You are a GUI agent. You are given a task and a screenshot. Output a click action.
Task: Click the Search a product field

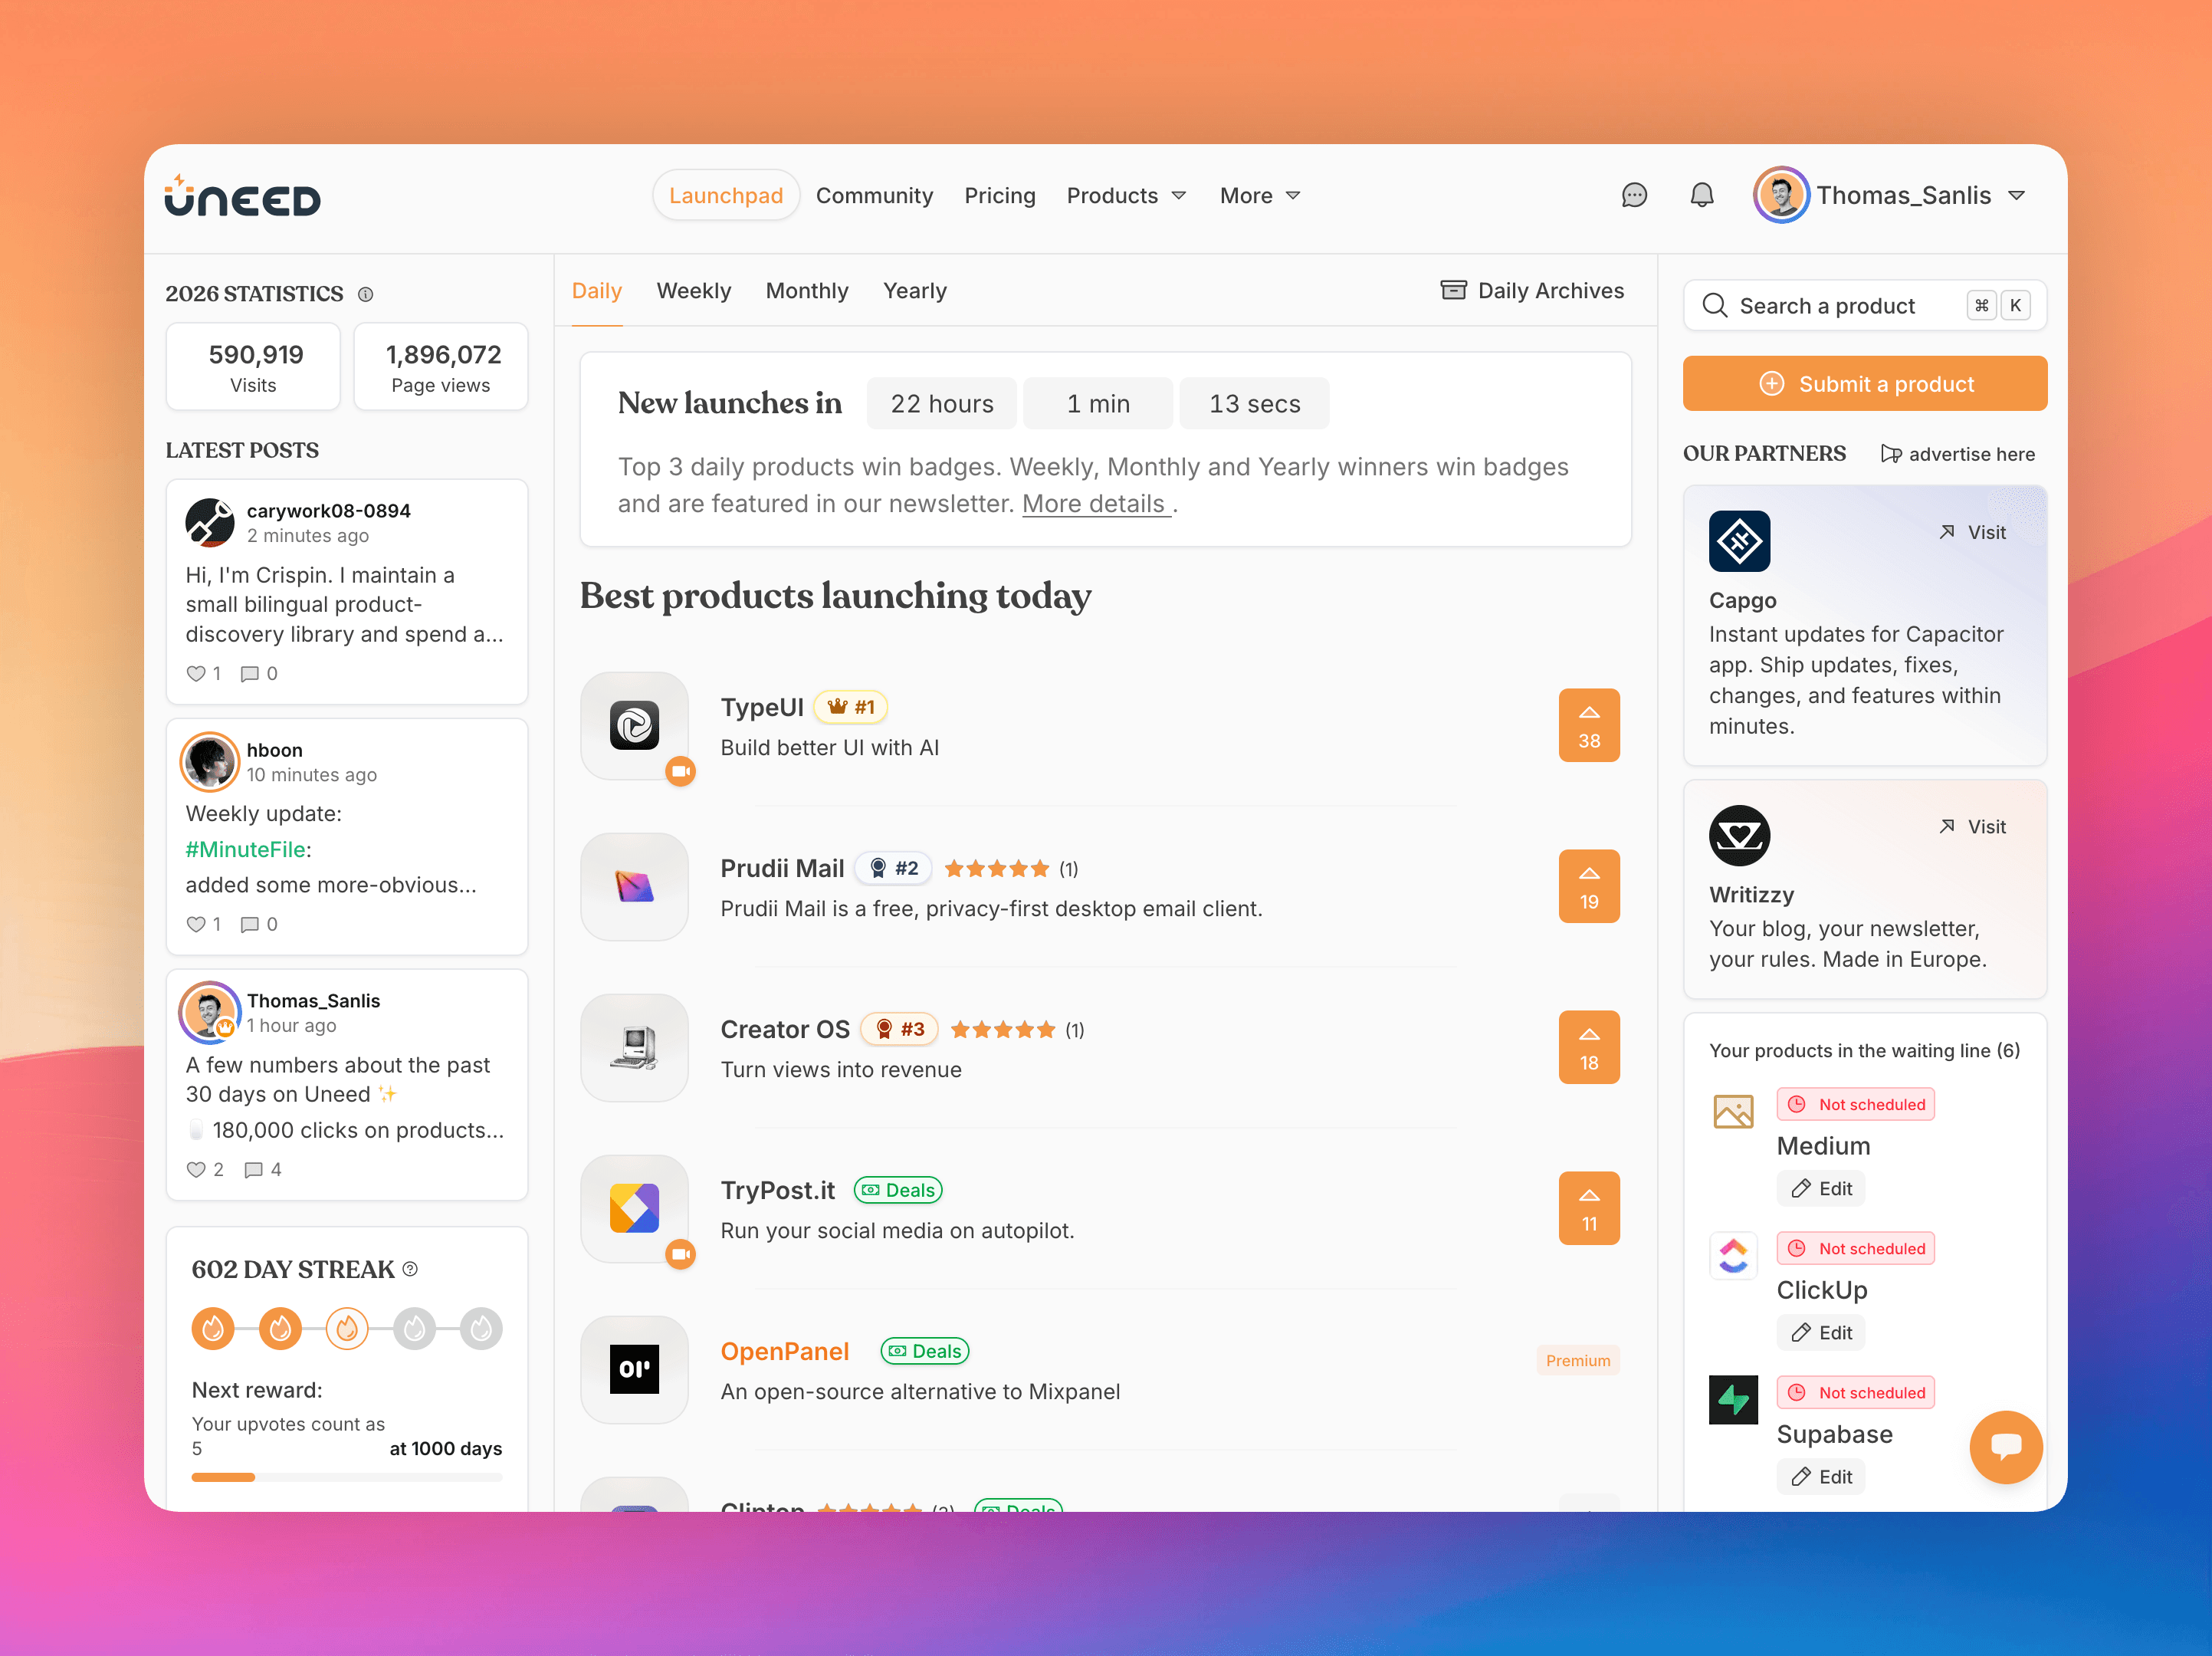(1864, 305)
